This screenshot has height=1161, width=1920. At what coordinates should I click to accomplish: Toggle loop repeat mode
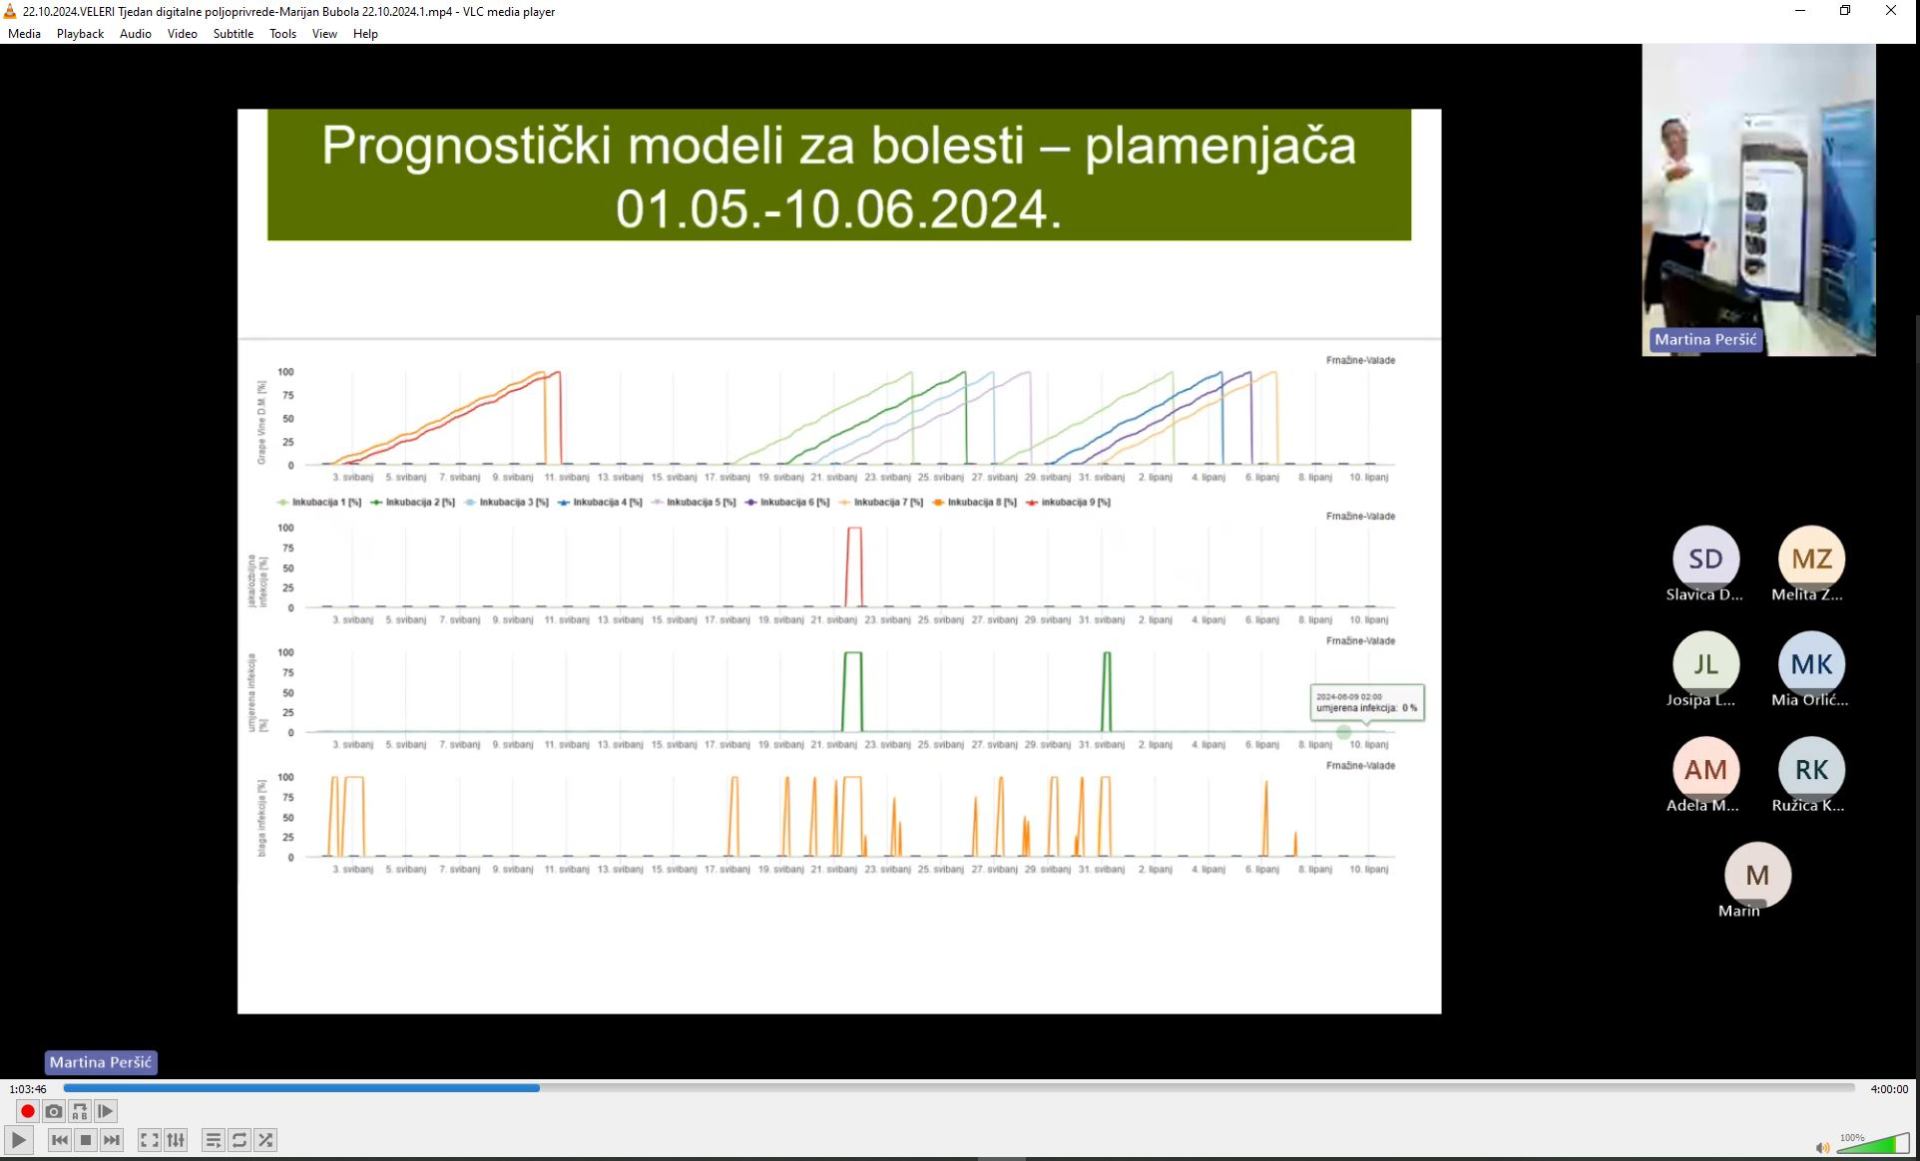tap(239, 1140)
